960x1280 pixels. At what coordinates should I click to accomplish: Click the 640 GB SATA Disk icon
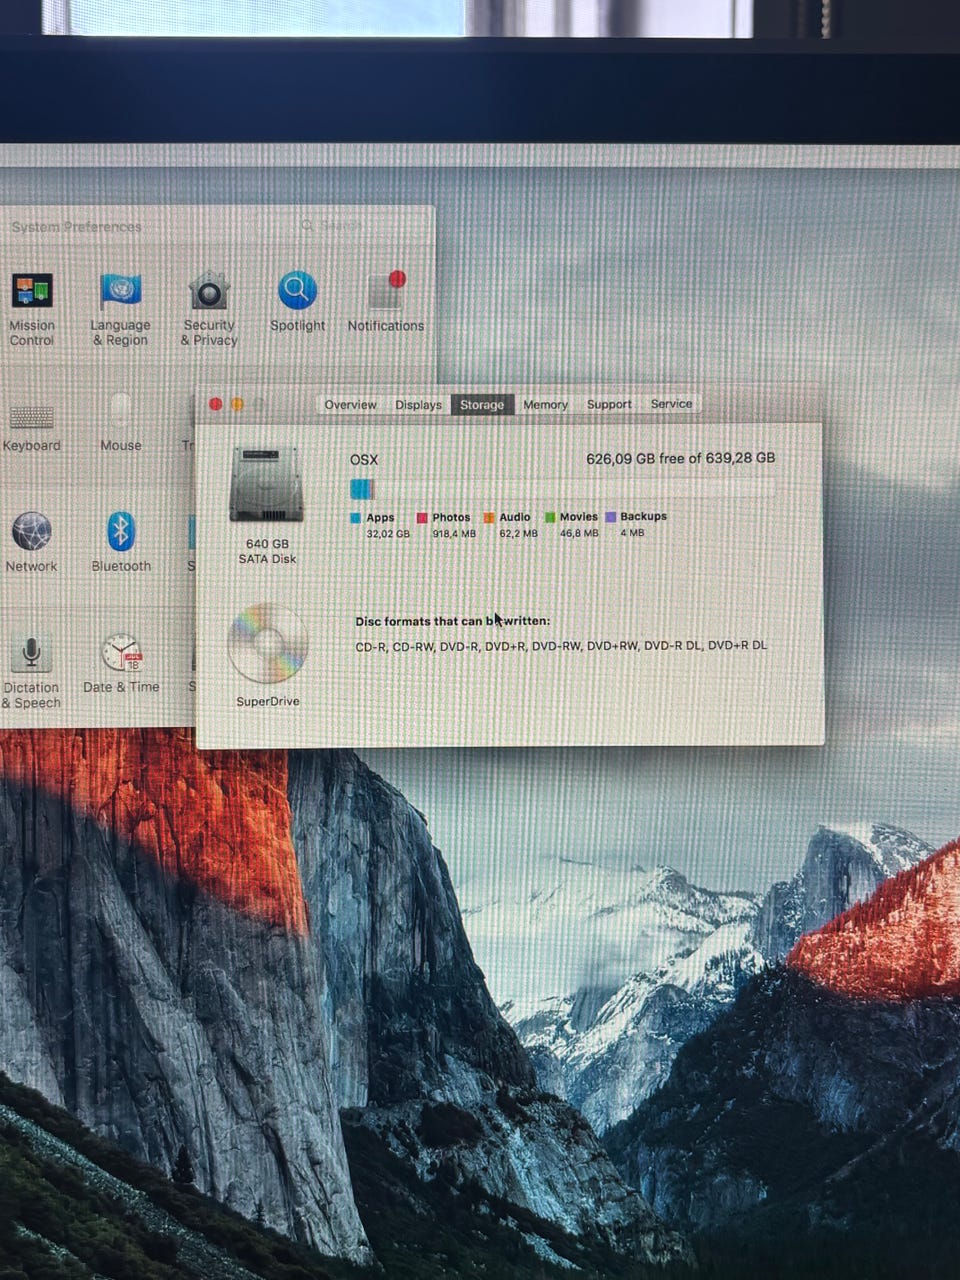click(x=266, y=485)
